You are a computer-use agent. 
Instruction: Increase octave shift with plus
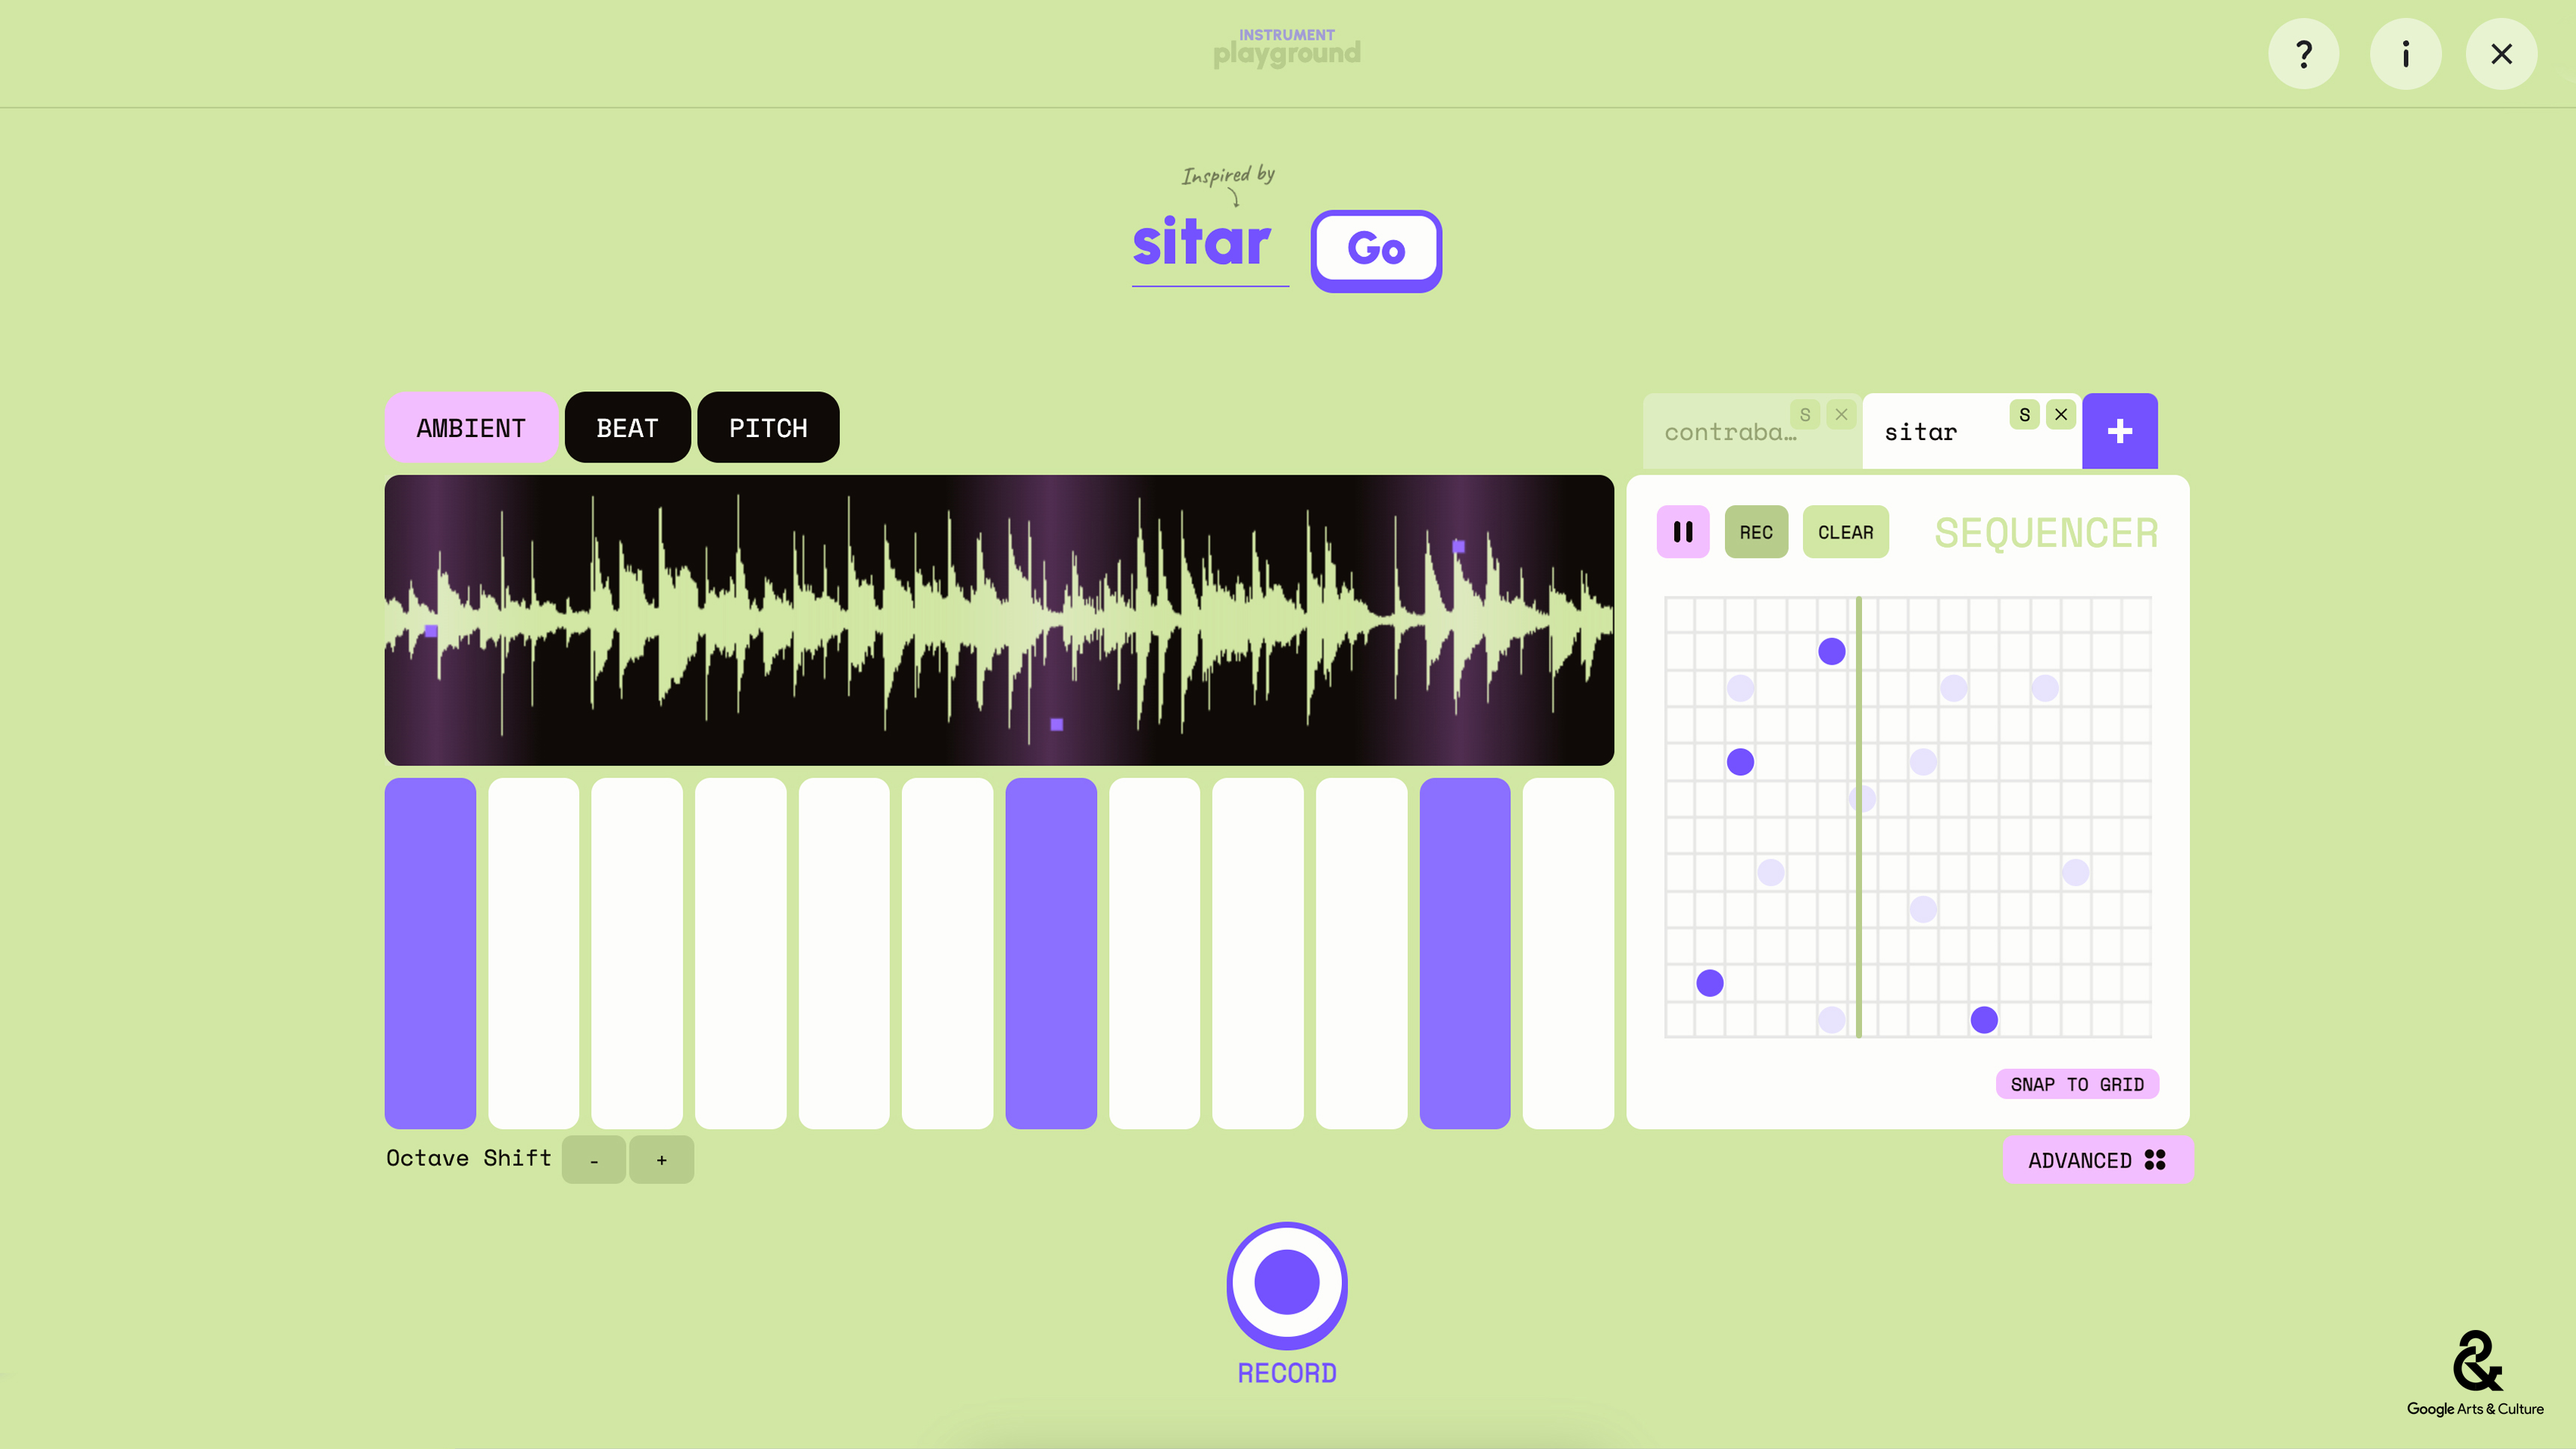tap(661, 1160)
